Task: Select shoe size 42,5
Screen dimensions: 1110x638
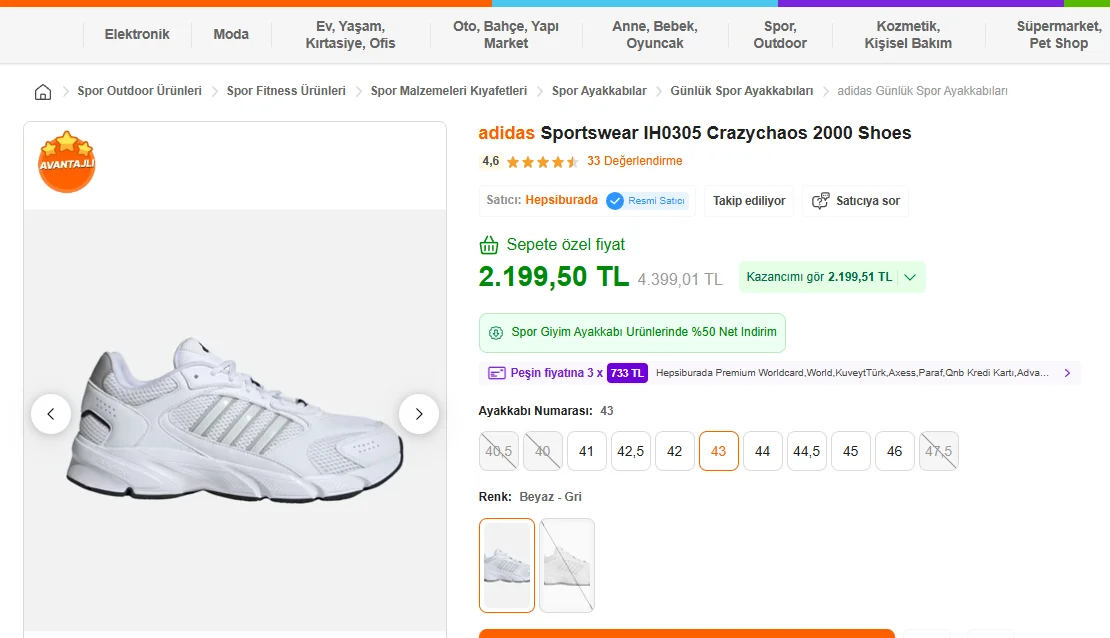Action: [631, 451]
